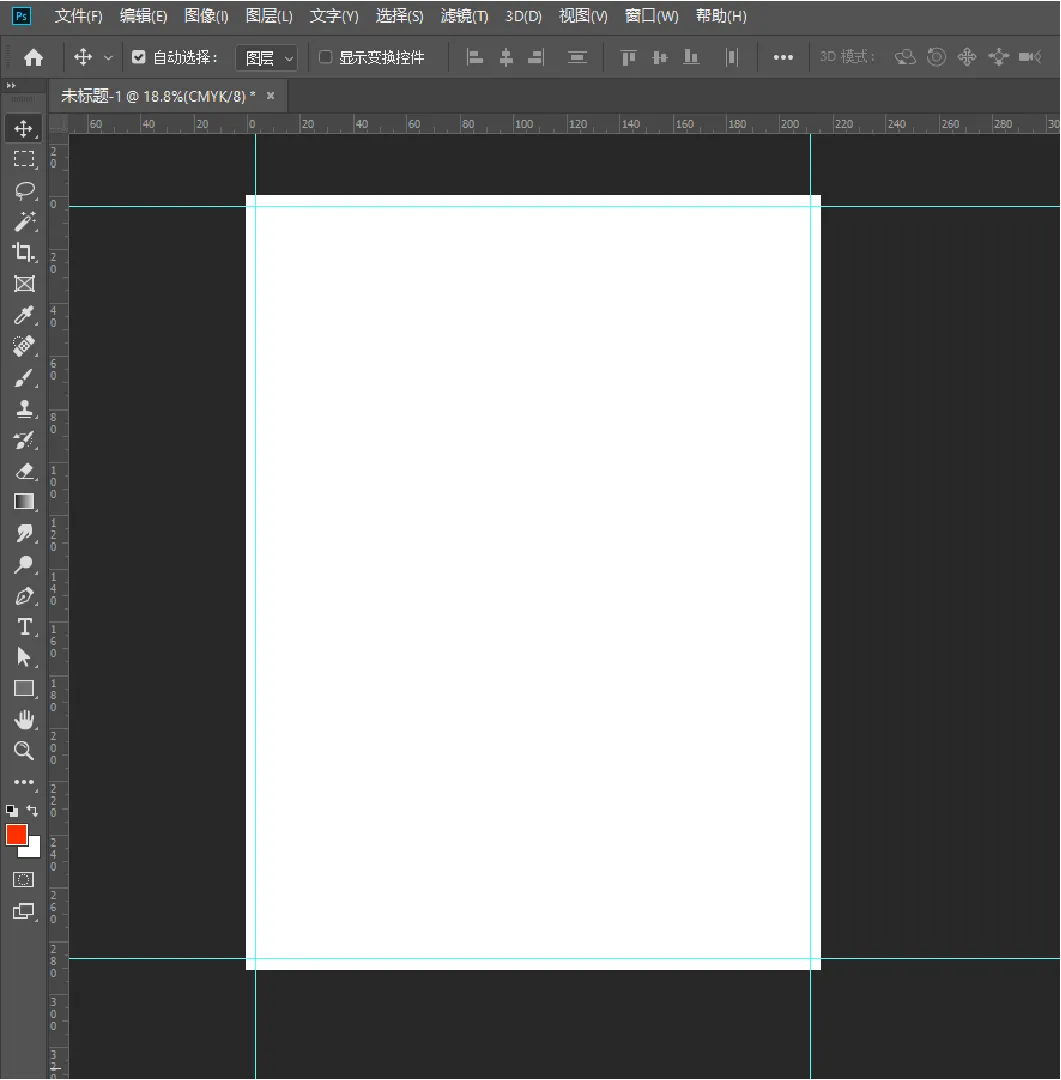Distribute vertically in the options bar
Screen dimensions: 1061x1080
tap(577, 57)
